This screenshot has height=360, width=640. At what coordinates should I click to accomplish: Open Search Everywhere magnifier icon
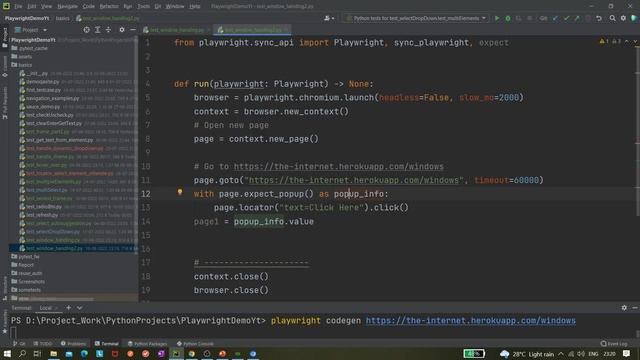612,18
